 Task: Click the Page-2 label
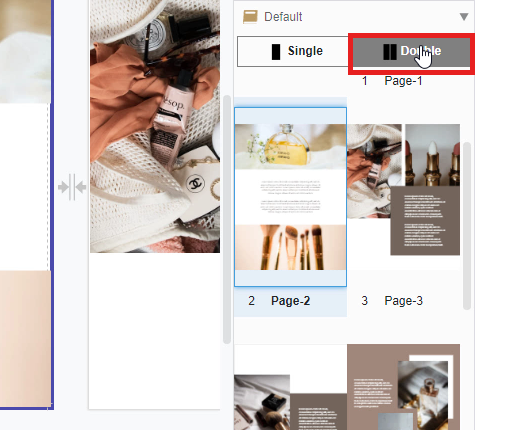(x=290, y=301)
